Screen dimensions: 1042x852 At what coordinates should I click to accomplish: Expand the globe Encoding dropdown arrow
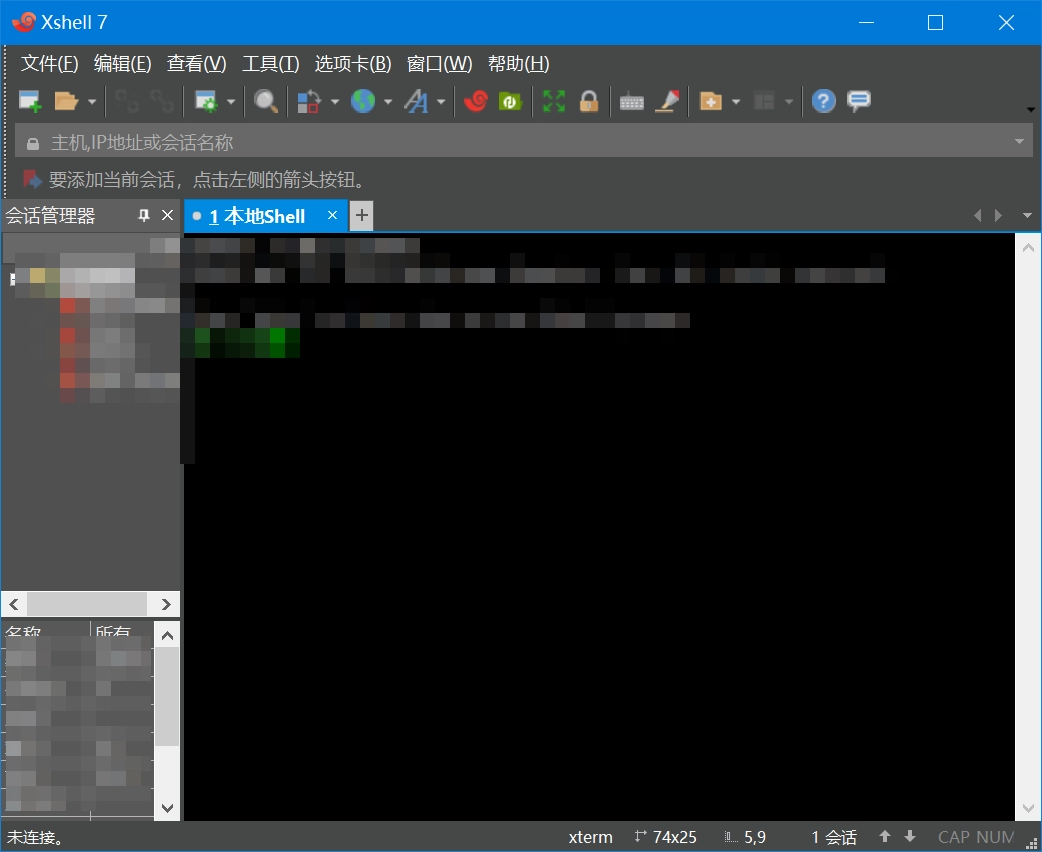[x=388, y=102]
